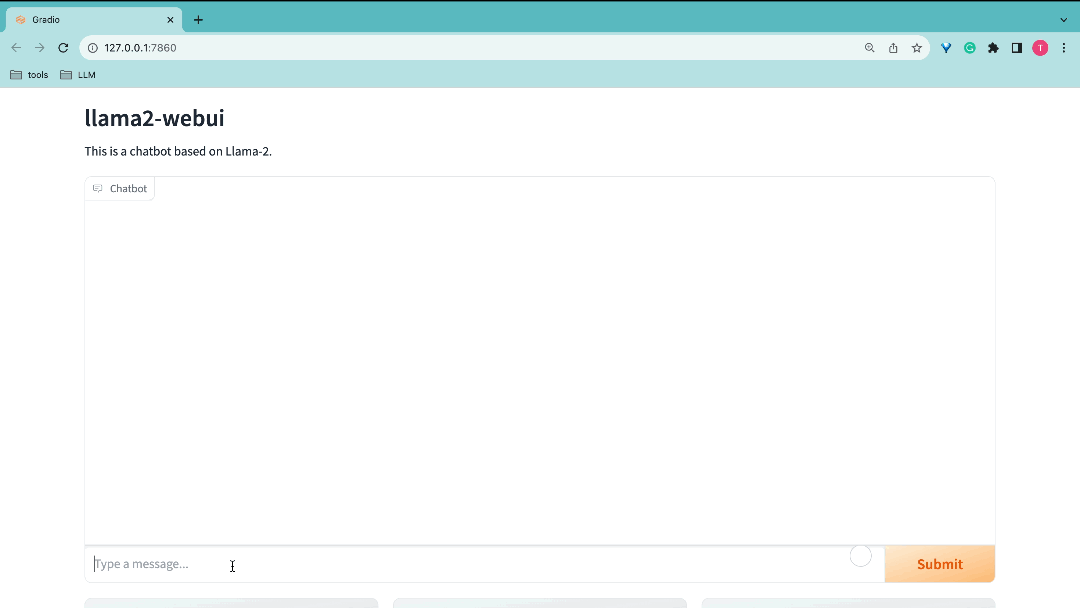Select the Gradio browser tab
The height and width of the screenshot is (608, 1080).
coord(94,20)
